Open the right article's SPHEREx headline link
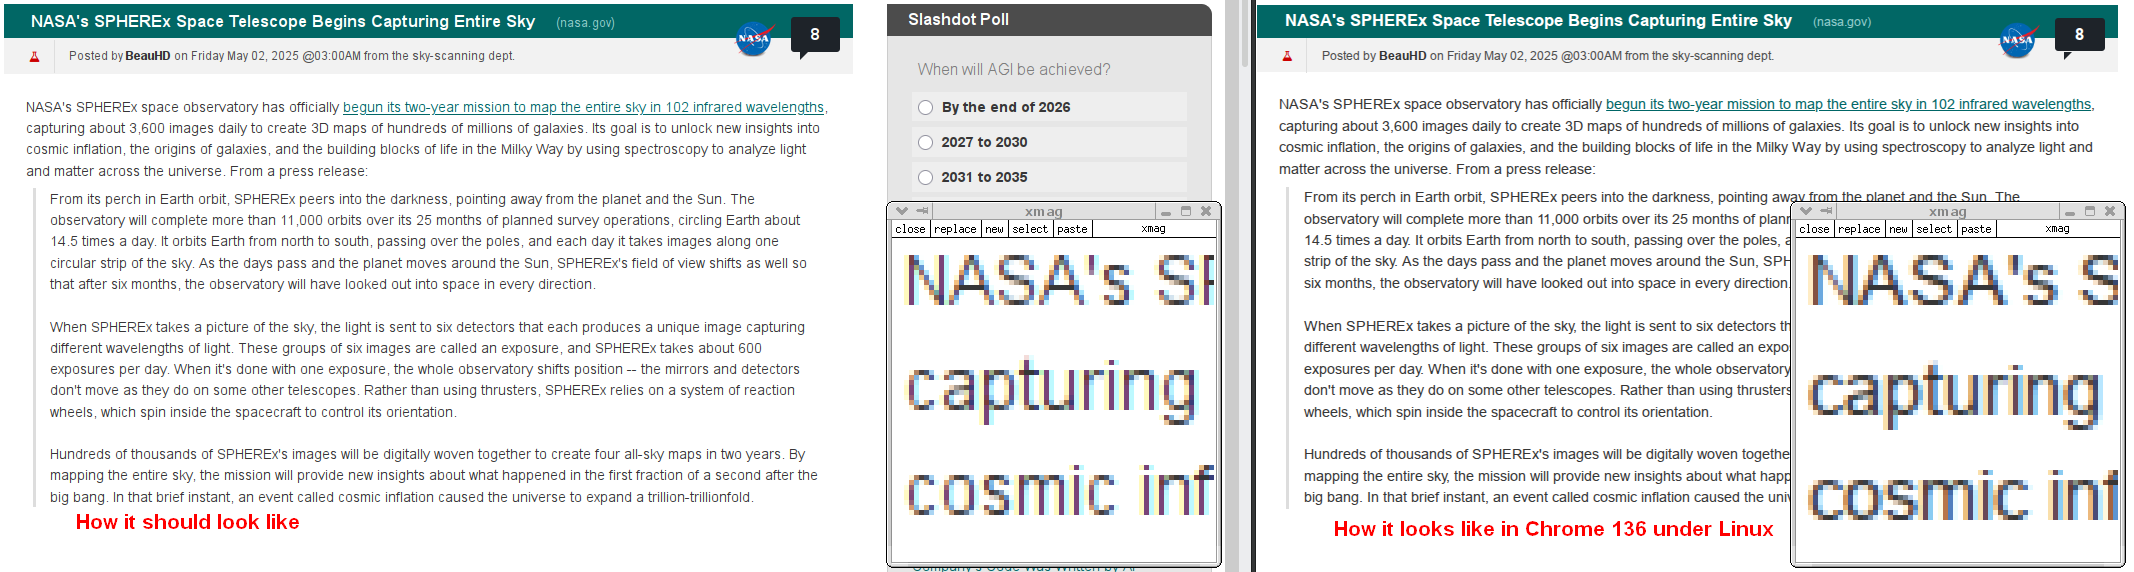 (x=1538, y=20)
